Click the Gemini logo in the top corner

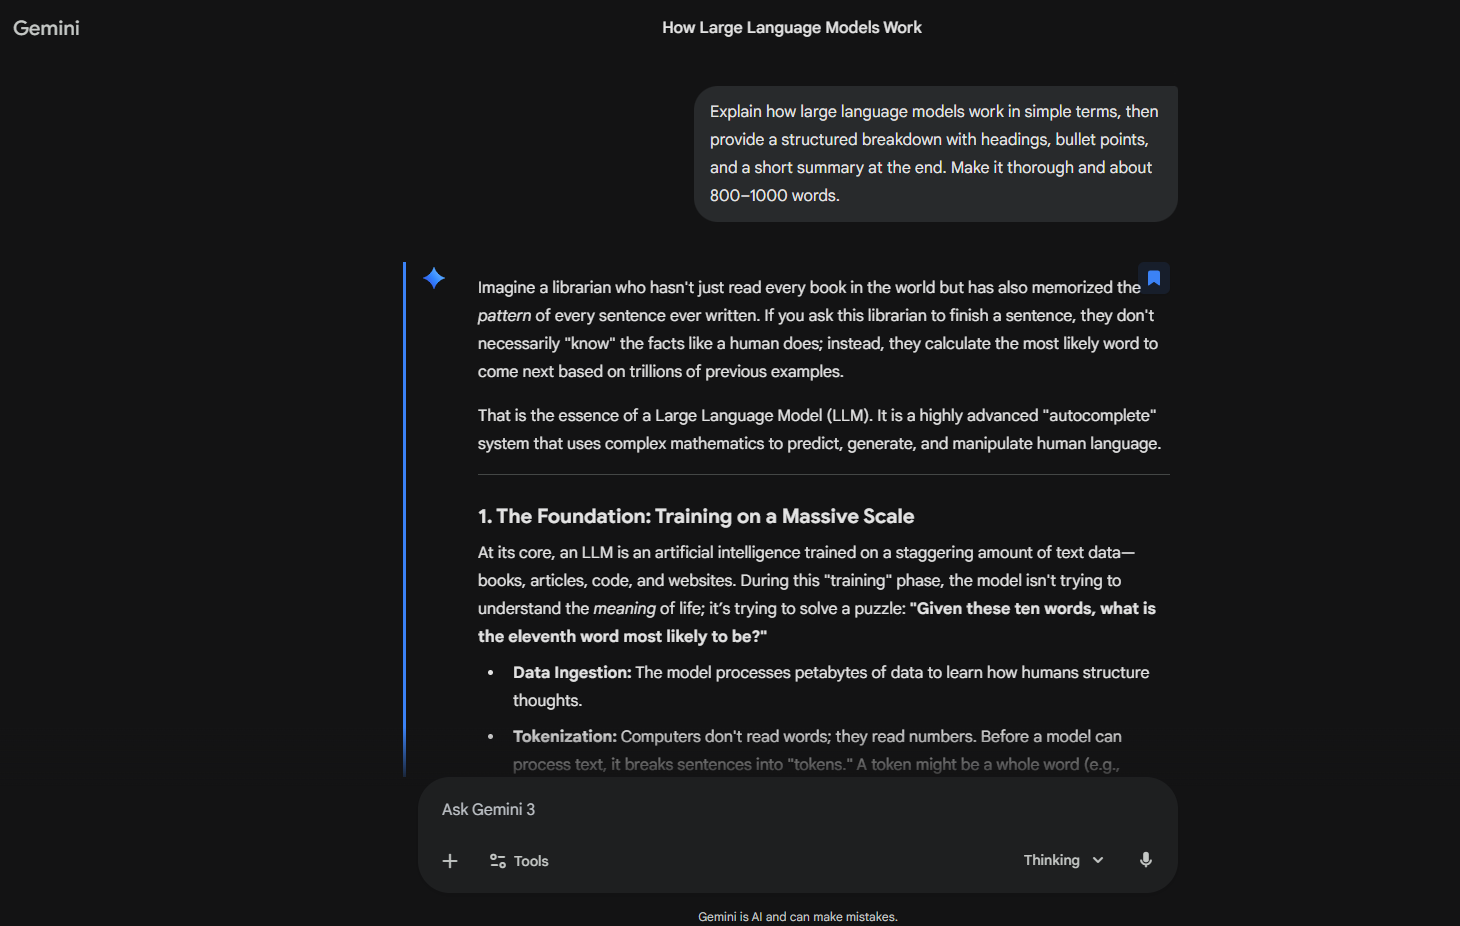(45, 27)
